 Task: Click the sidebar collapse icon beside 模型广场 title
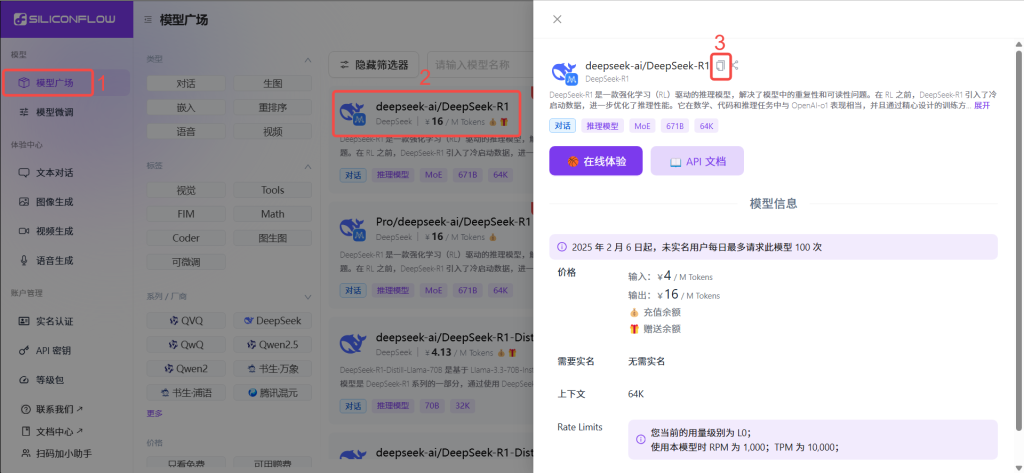tap(149, 20)
